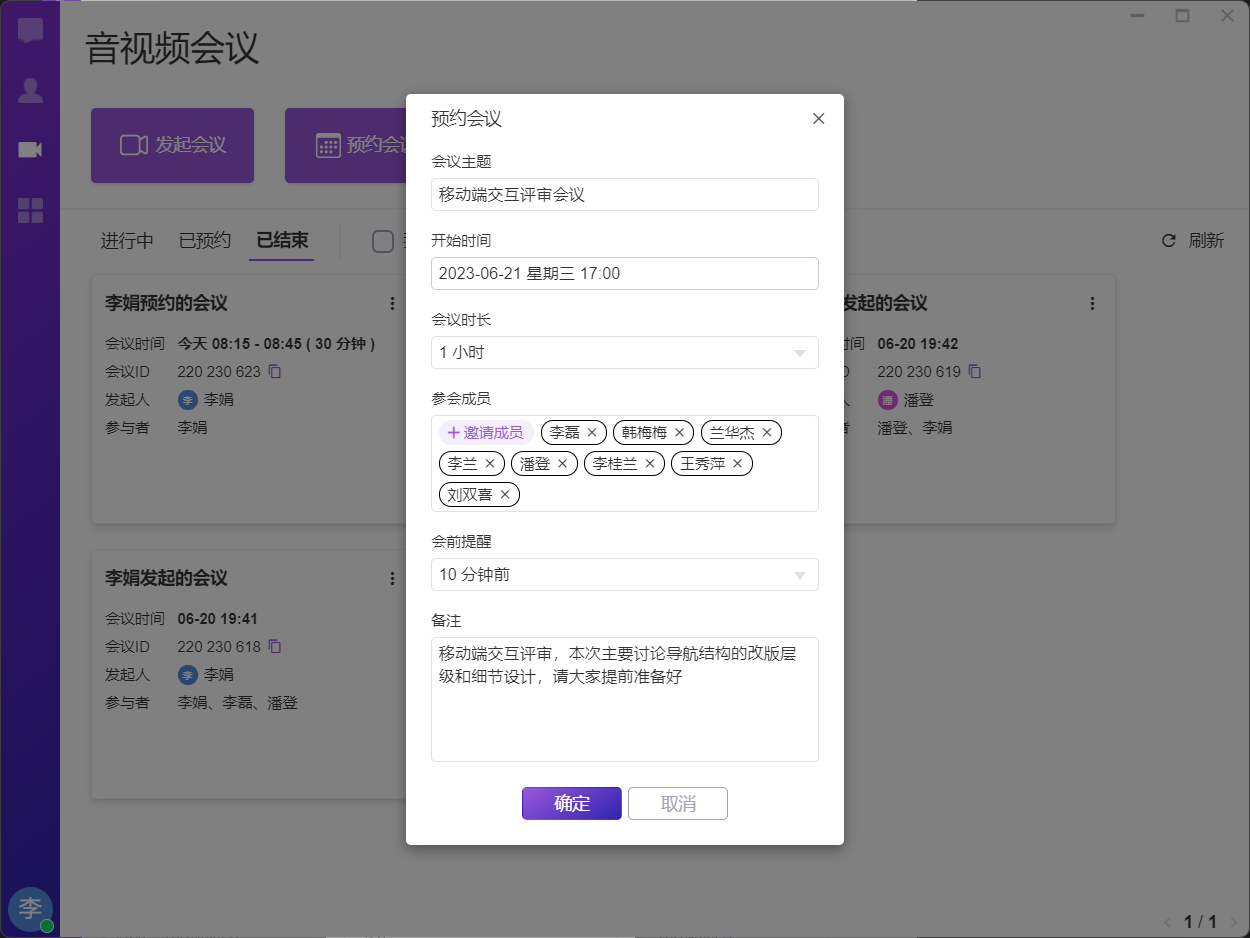Image resolution: width=1250 pixels, height=938 pixels.
Task: Click the 会议主题 topic input field
Action: pos(624,195)
